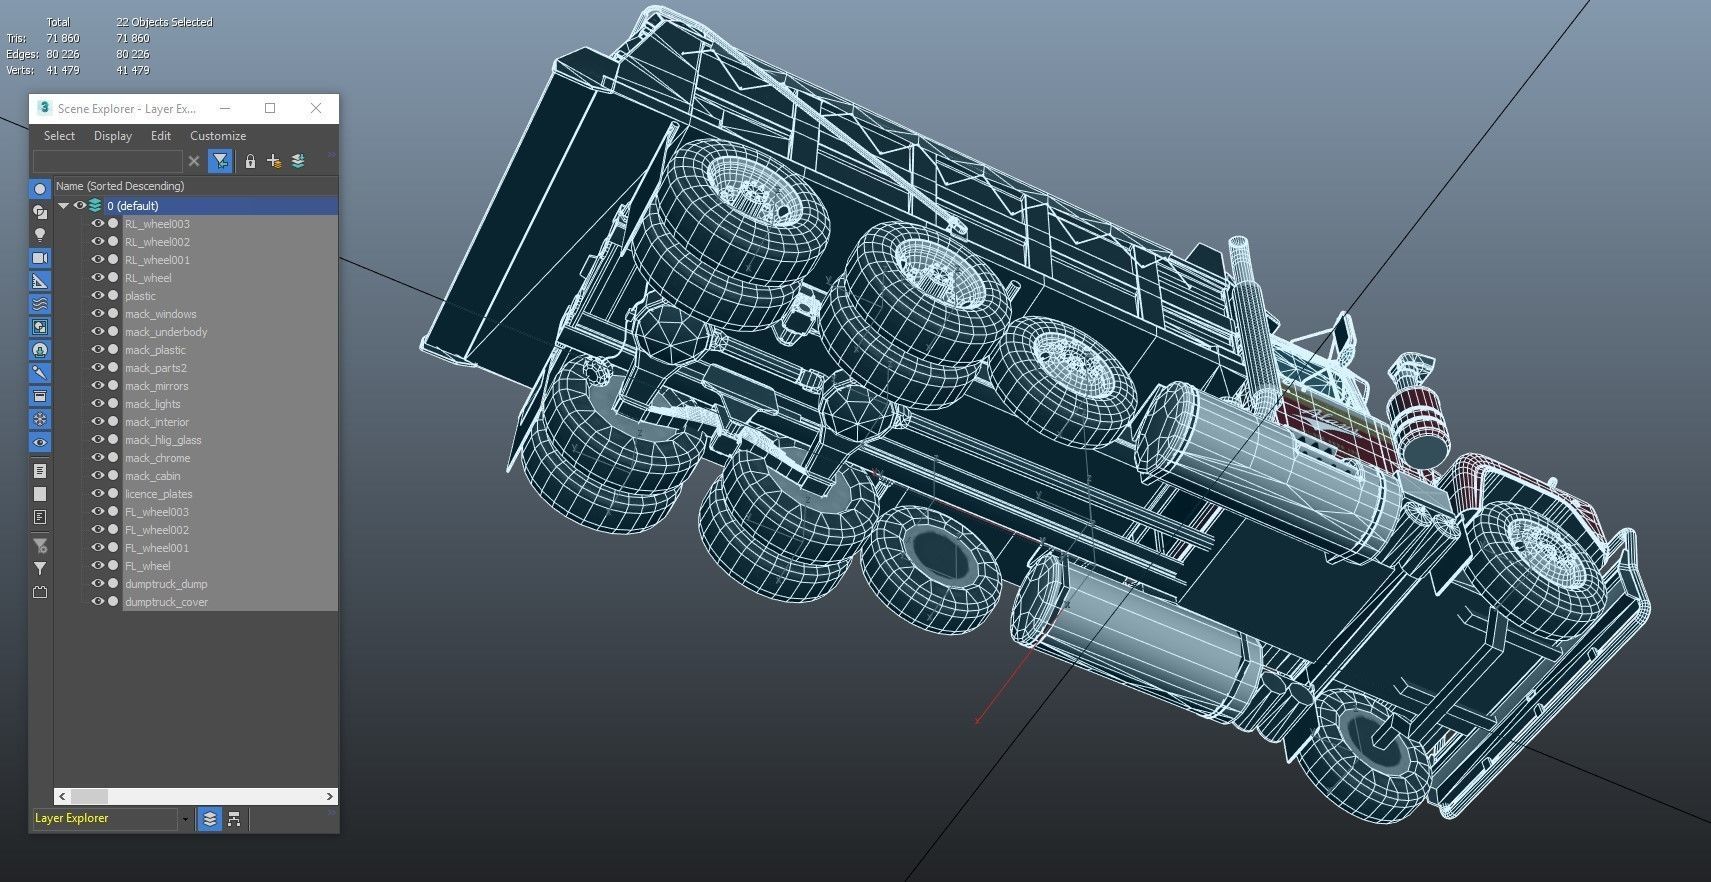Open the Edit menu
The image size is (1711, 882).
point(161,136)
